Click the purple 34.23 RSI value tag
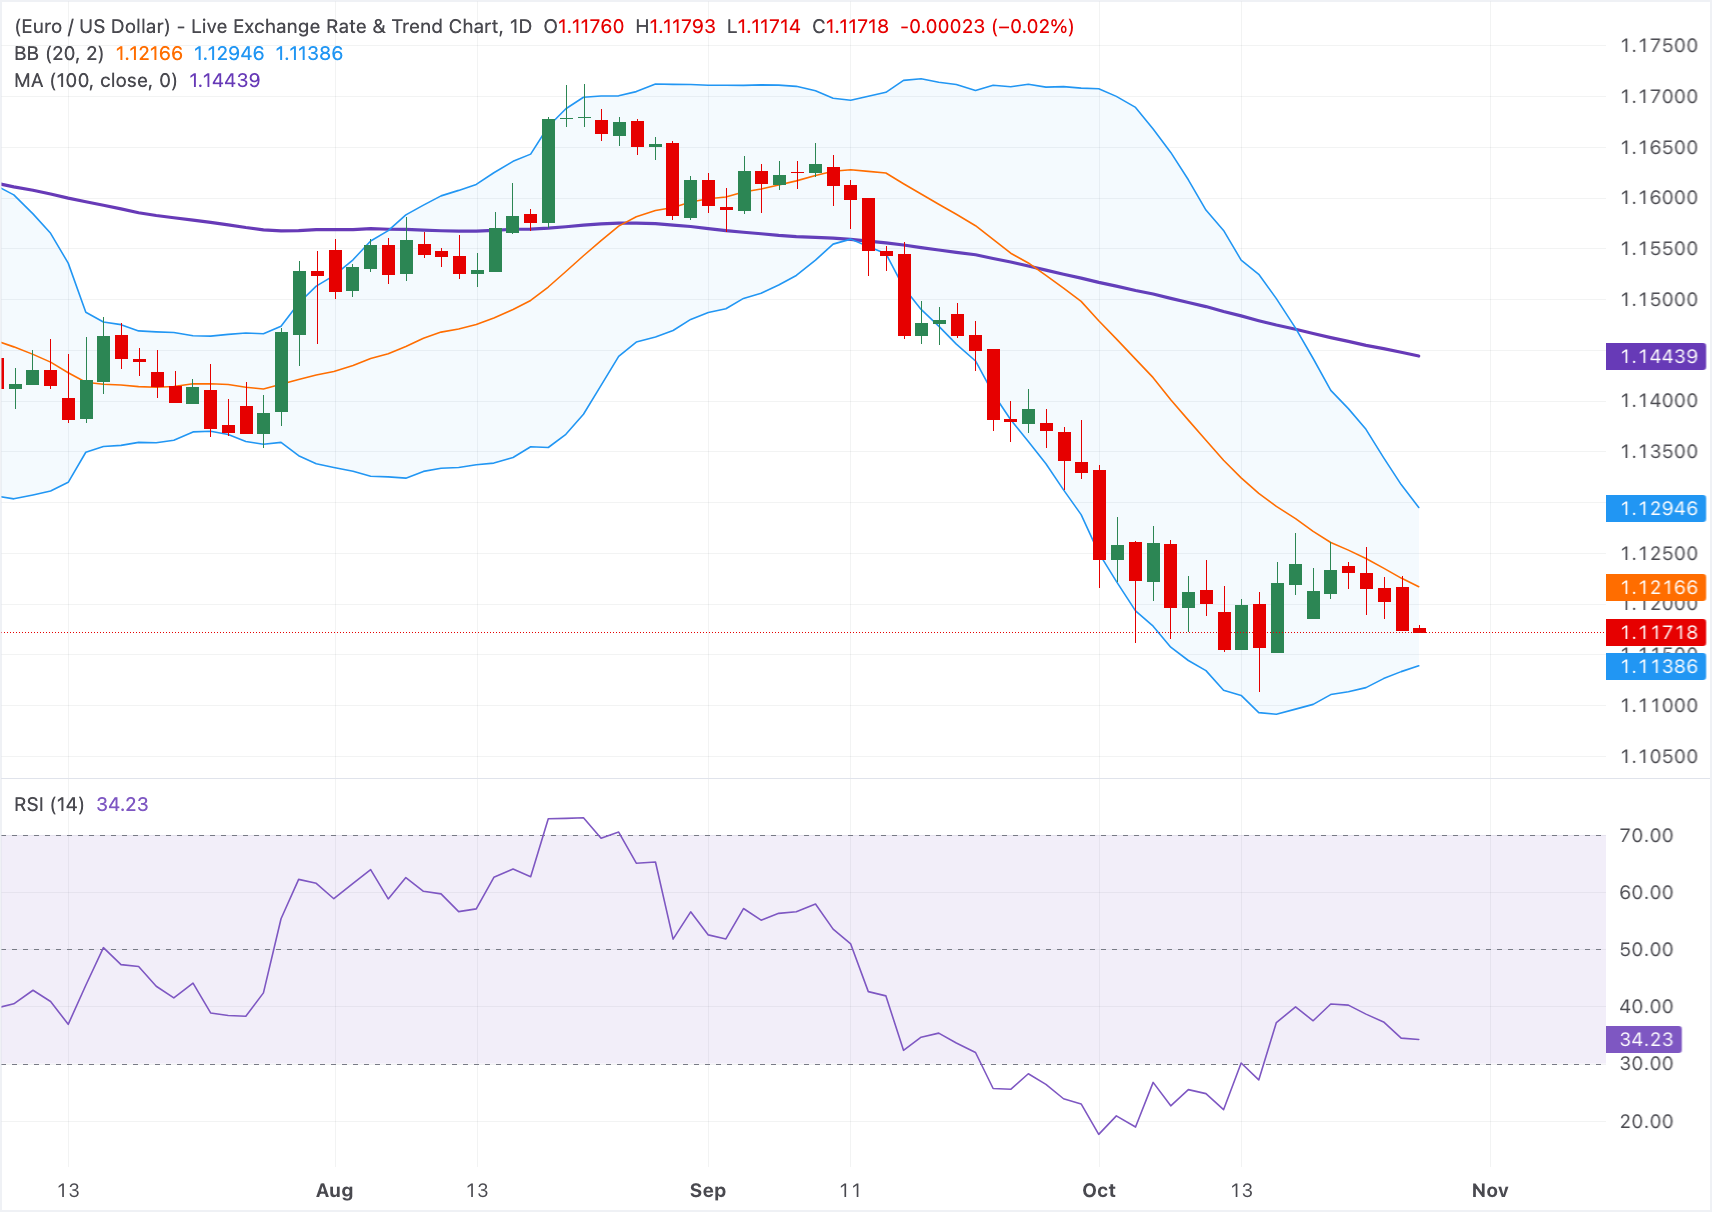 point(1644,1039)
